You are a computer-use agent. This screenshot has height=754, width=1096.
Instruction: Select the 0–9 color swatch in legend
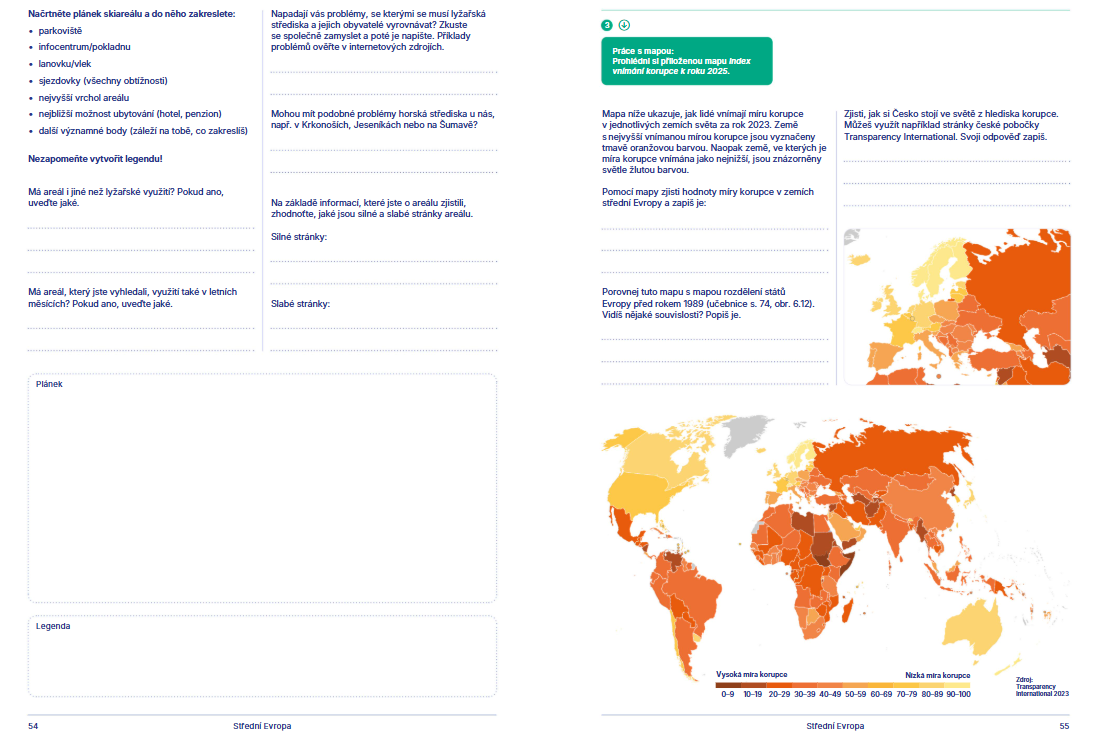click(x=728, y=686)
